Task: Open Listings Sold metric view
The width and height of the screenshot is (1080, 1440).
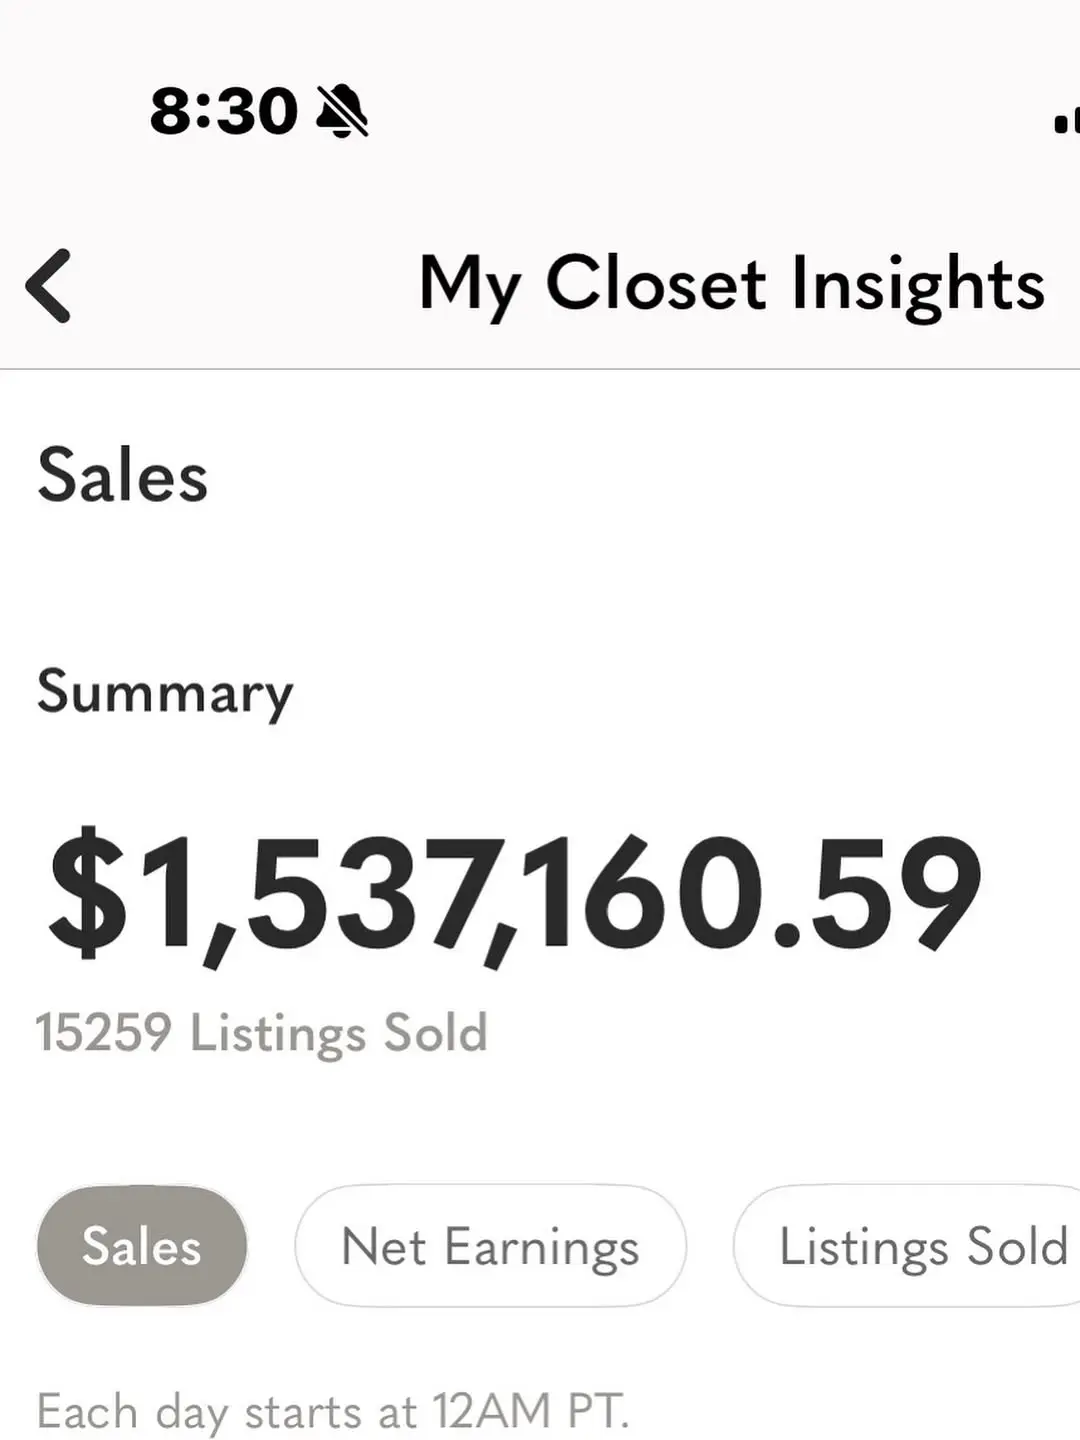Action: click(x=908, y=1246)
